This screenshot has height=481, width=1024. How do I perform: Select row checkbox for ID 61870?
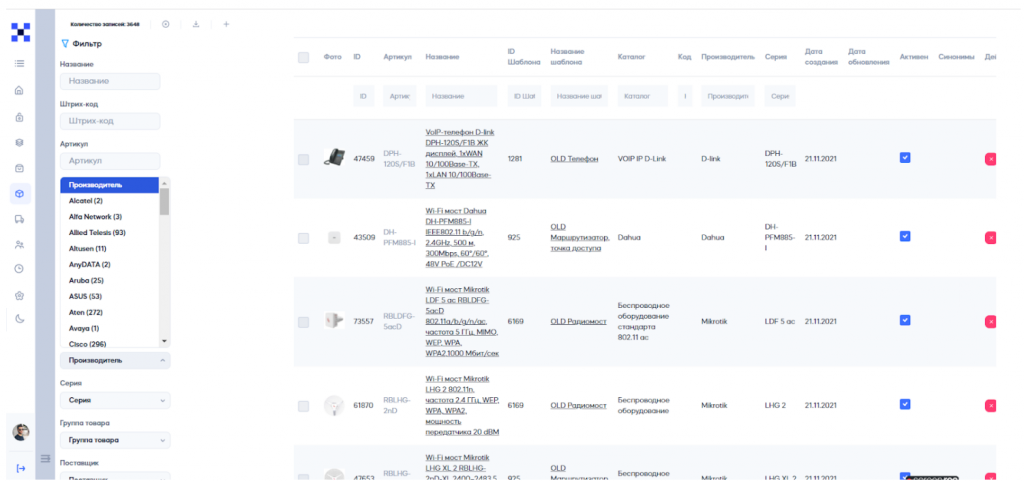[303, 406]
